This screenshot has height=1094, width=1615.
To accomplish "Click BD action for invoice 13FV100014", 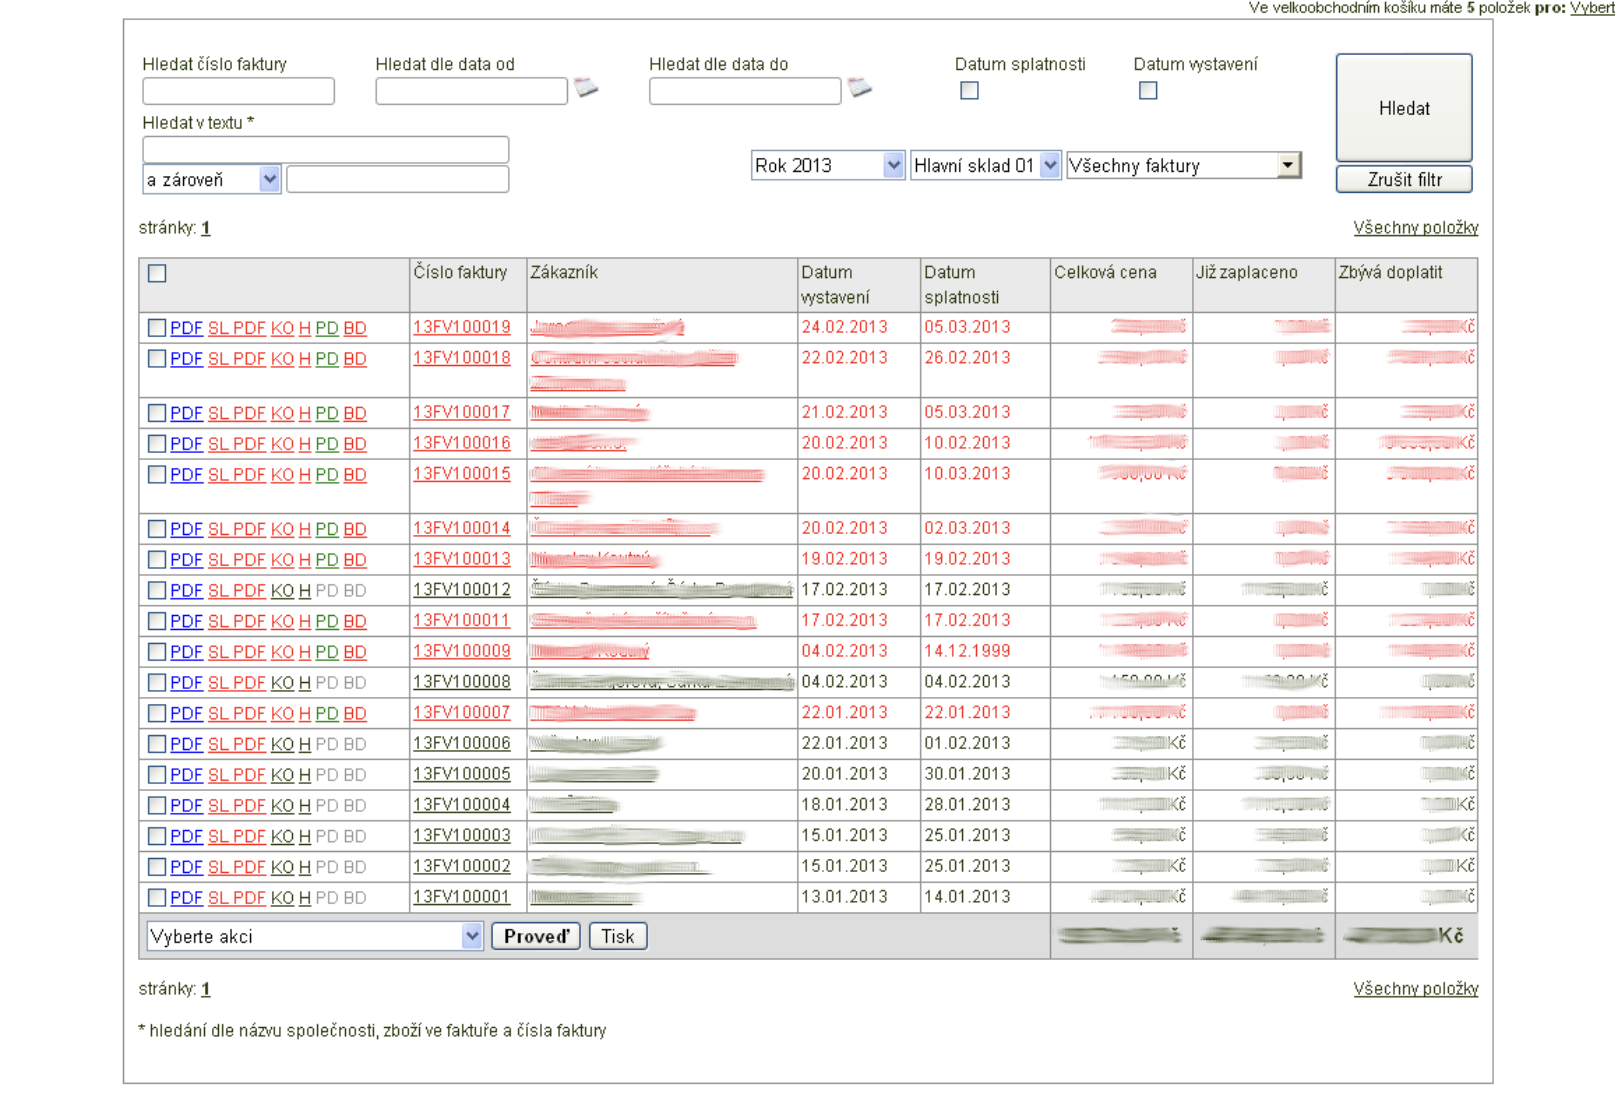I will click(354, 529).
